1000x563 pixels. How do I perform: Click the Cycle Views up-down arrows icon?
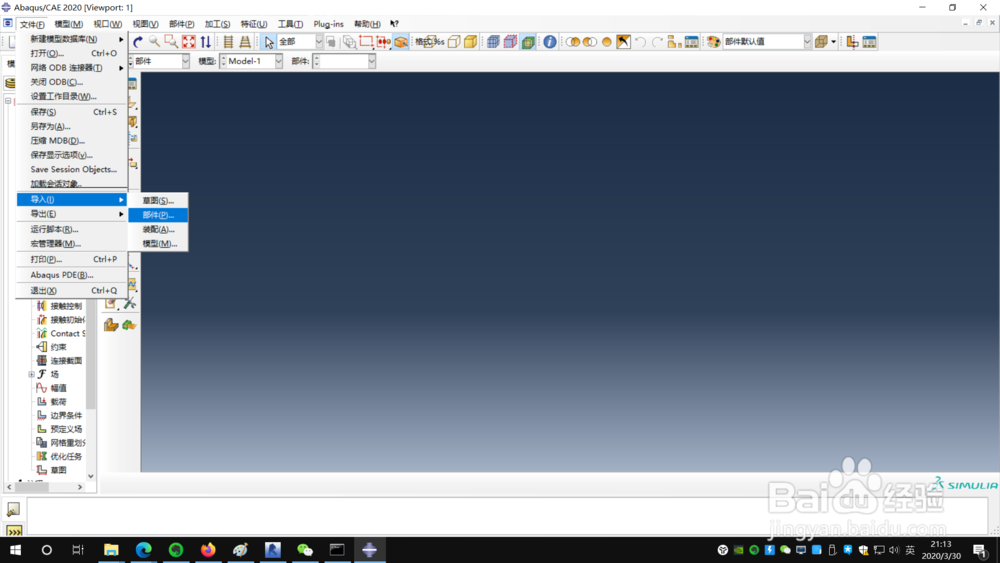point(205,42)
